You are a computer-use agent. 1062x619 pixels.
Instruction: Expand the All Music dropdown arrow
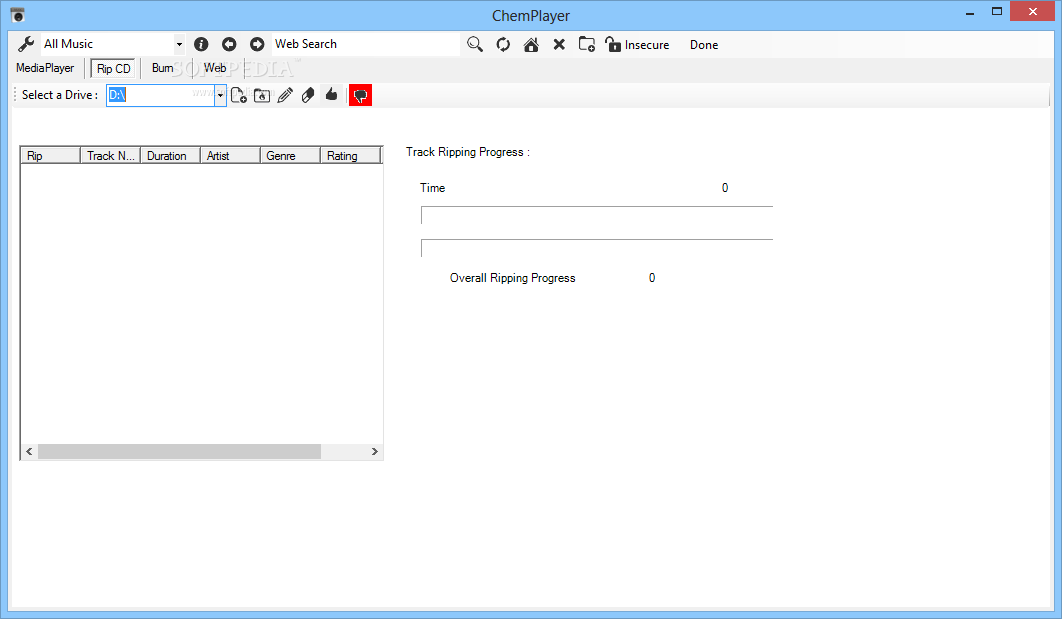[x=179, y=45]
